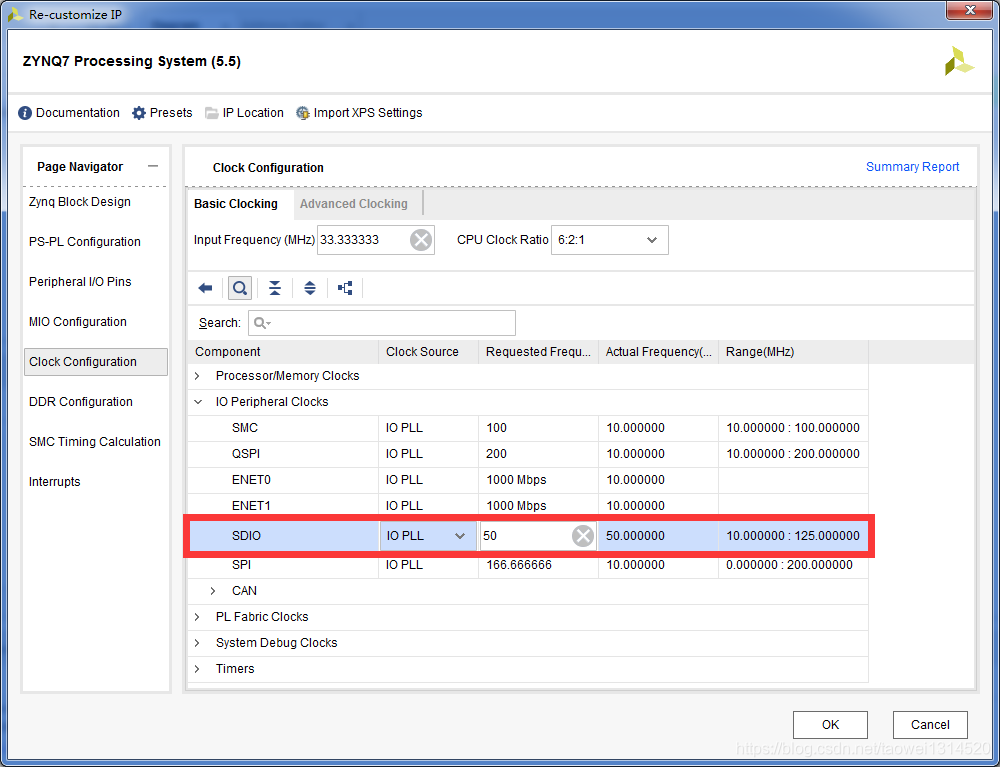
Task: Click the search field magnifier dropdown icon
Action: pos(262,323)
